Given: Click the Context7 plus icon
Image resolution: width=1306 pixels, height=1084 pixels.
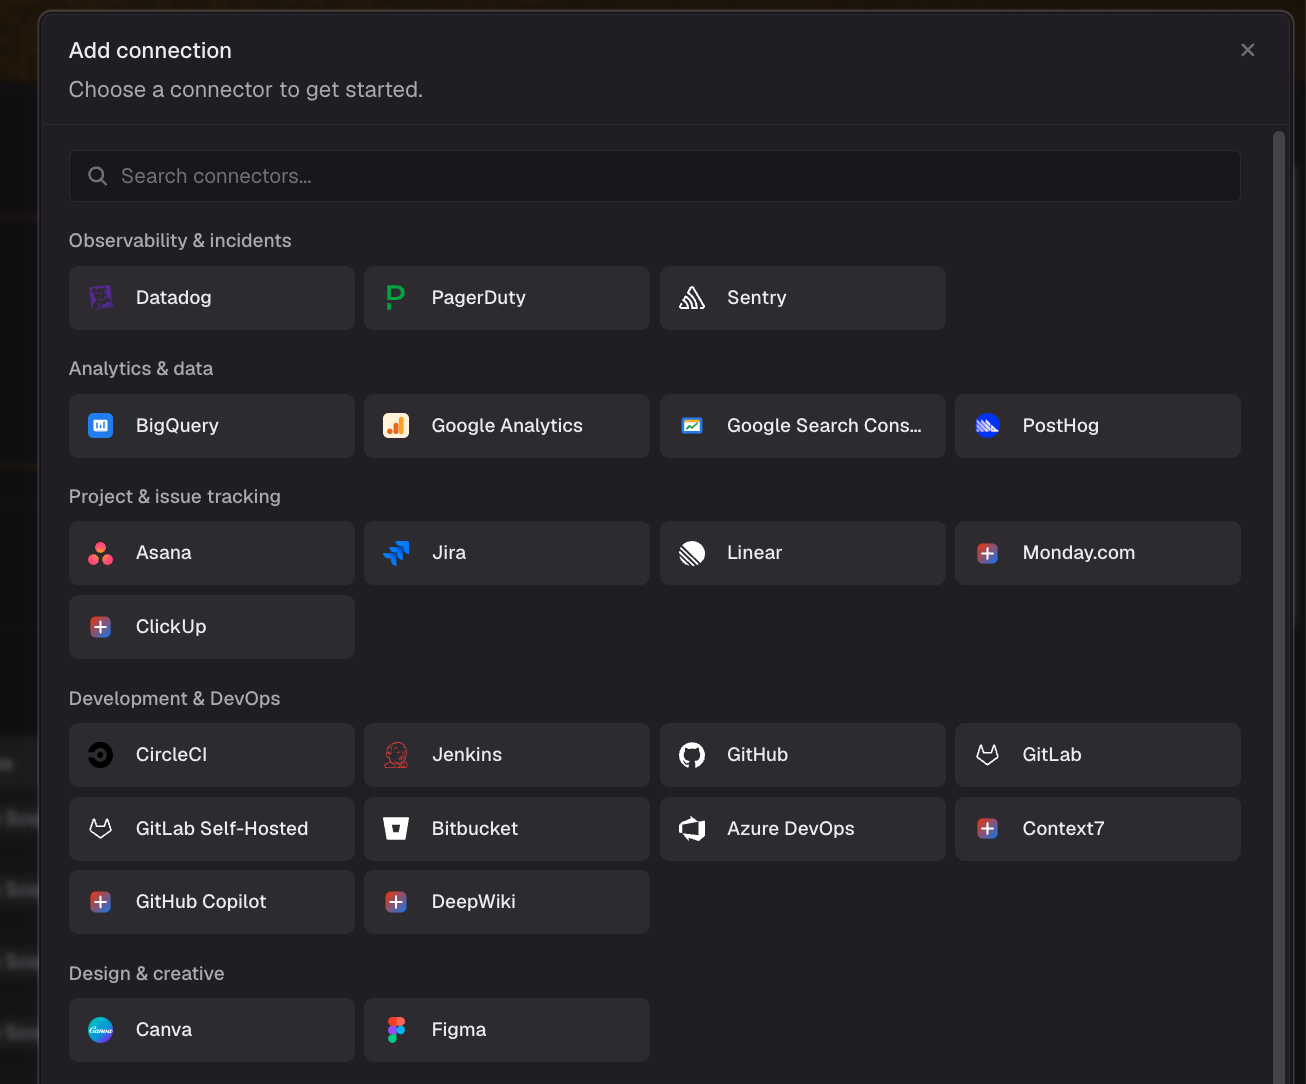Looking at the screenshot, I should point(988,829).
